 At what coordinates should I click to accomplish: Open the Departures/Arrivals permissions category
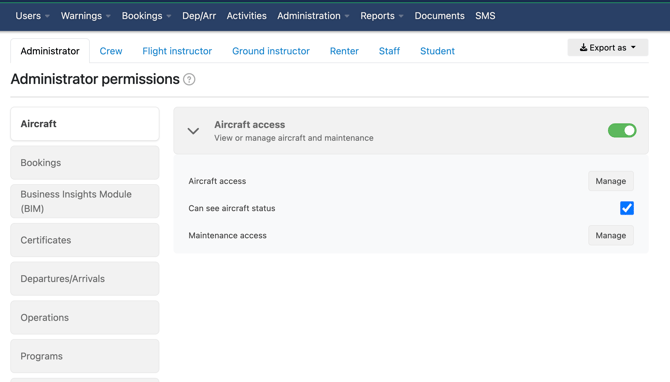click(85, 279)
